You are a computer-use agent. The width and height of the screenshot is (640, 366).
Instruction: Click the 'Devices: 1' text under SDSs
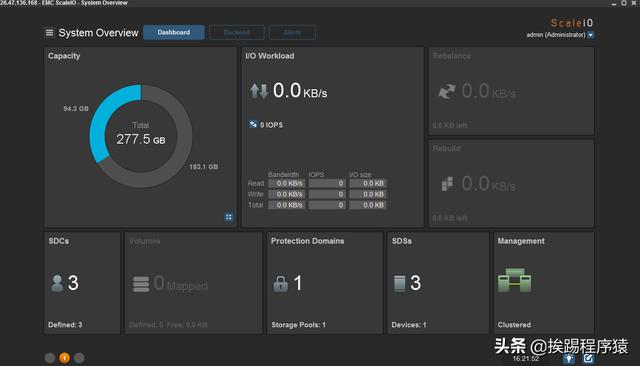pos(409,325)
